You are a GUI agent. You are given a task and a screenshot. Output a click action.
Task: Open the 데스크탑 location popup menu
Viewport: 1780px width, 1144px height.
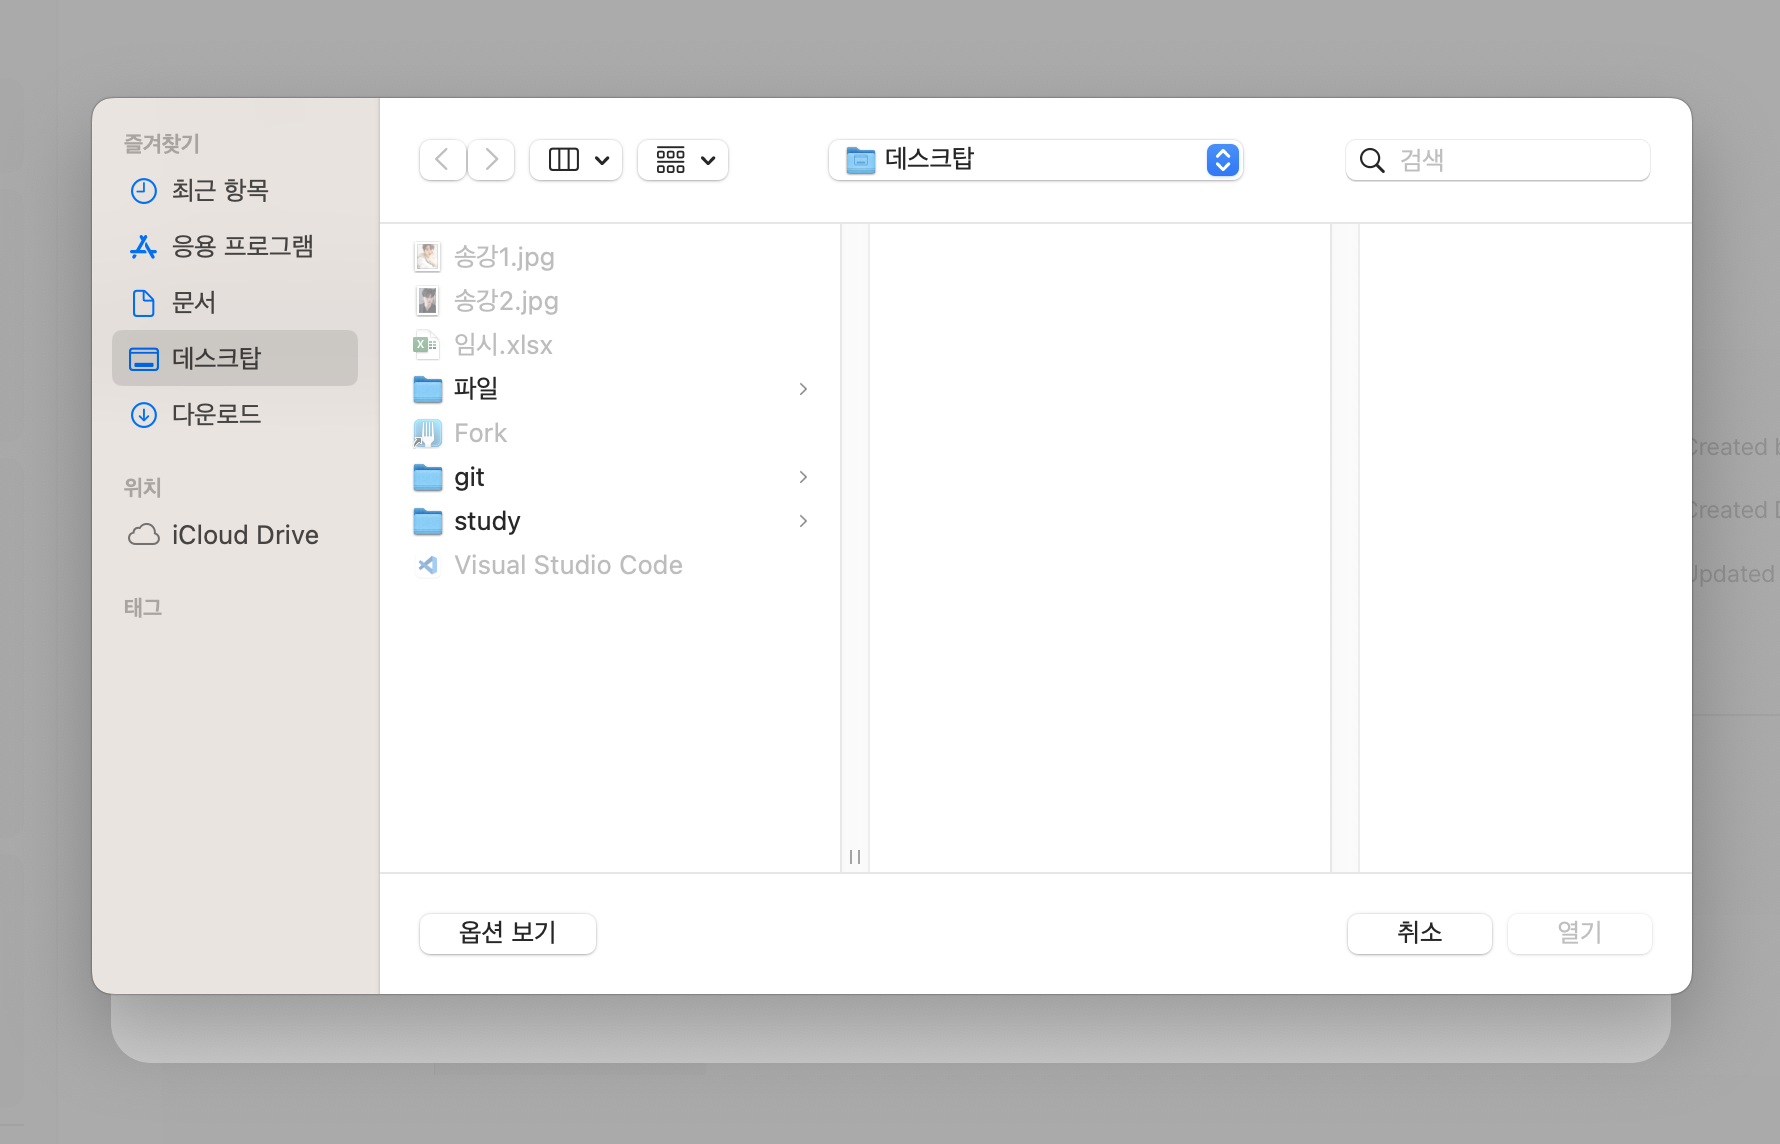pyautogui.click(x=1035, y=160)
